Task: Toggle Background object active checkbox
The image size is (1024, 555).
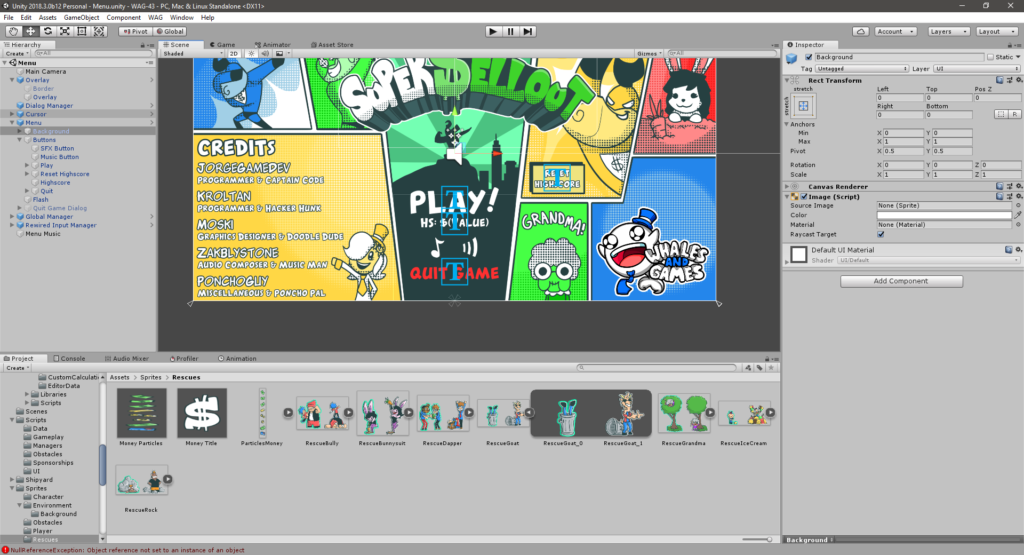Action: (808, 57)
